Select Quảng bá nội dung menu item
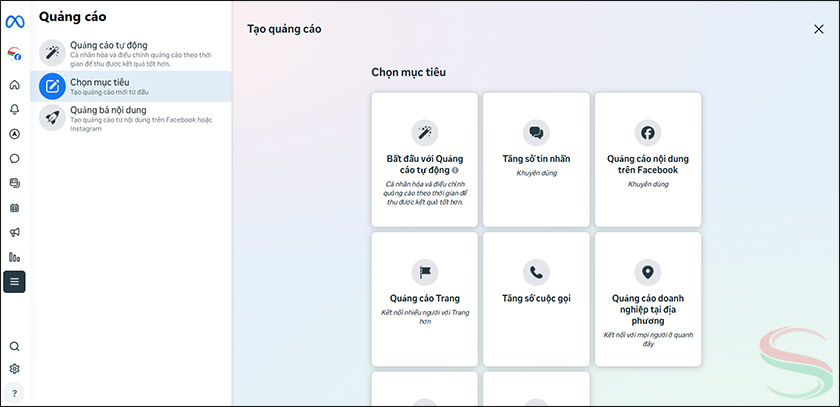 point(131,117)
